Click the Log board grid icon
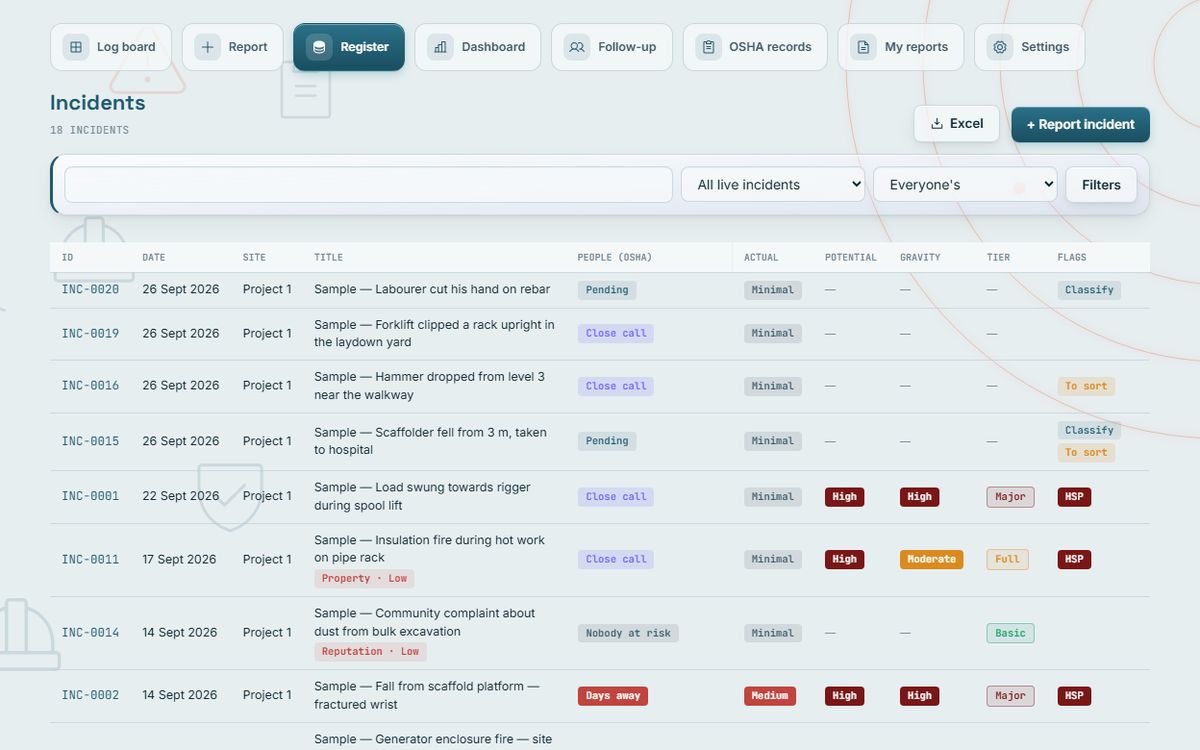The width and height of the screenshot is (1200, 750). coord(76,47)
